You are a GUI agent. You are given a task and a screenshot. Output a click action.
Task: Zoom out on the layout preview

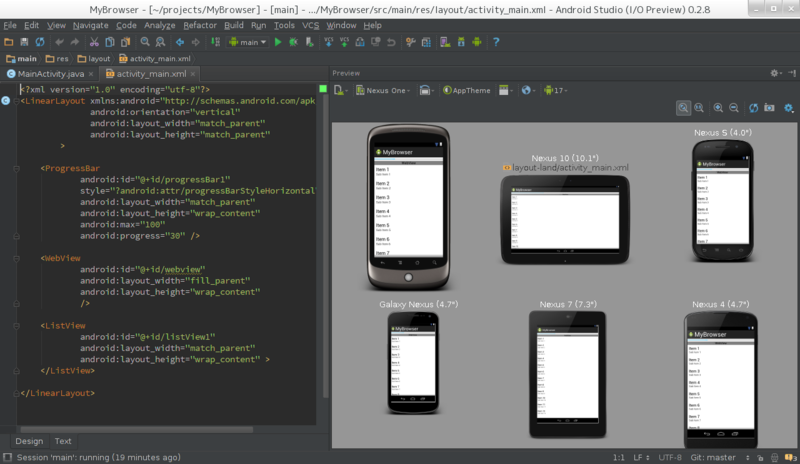[x=734, y=108]
